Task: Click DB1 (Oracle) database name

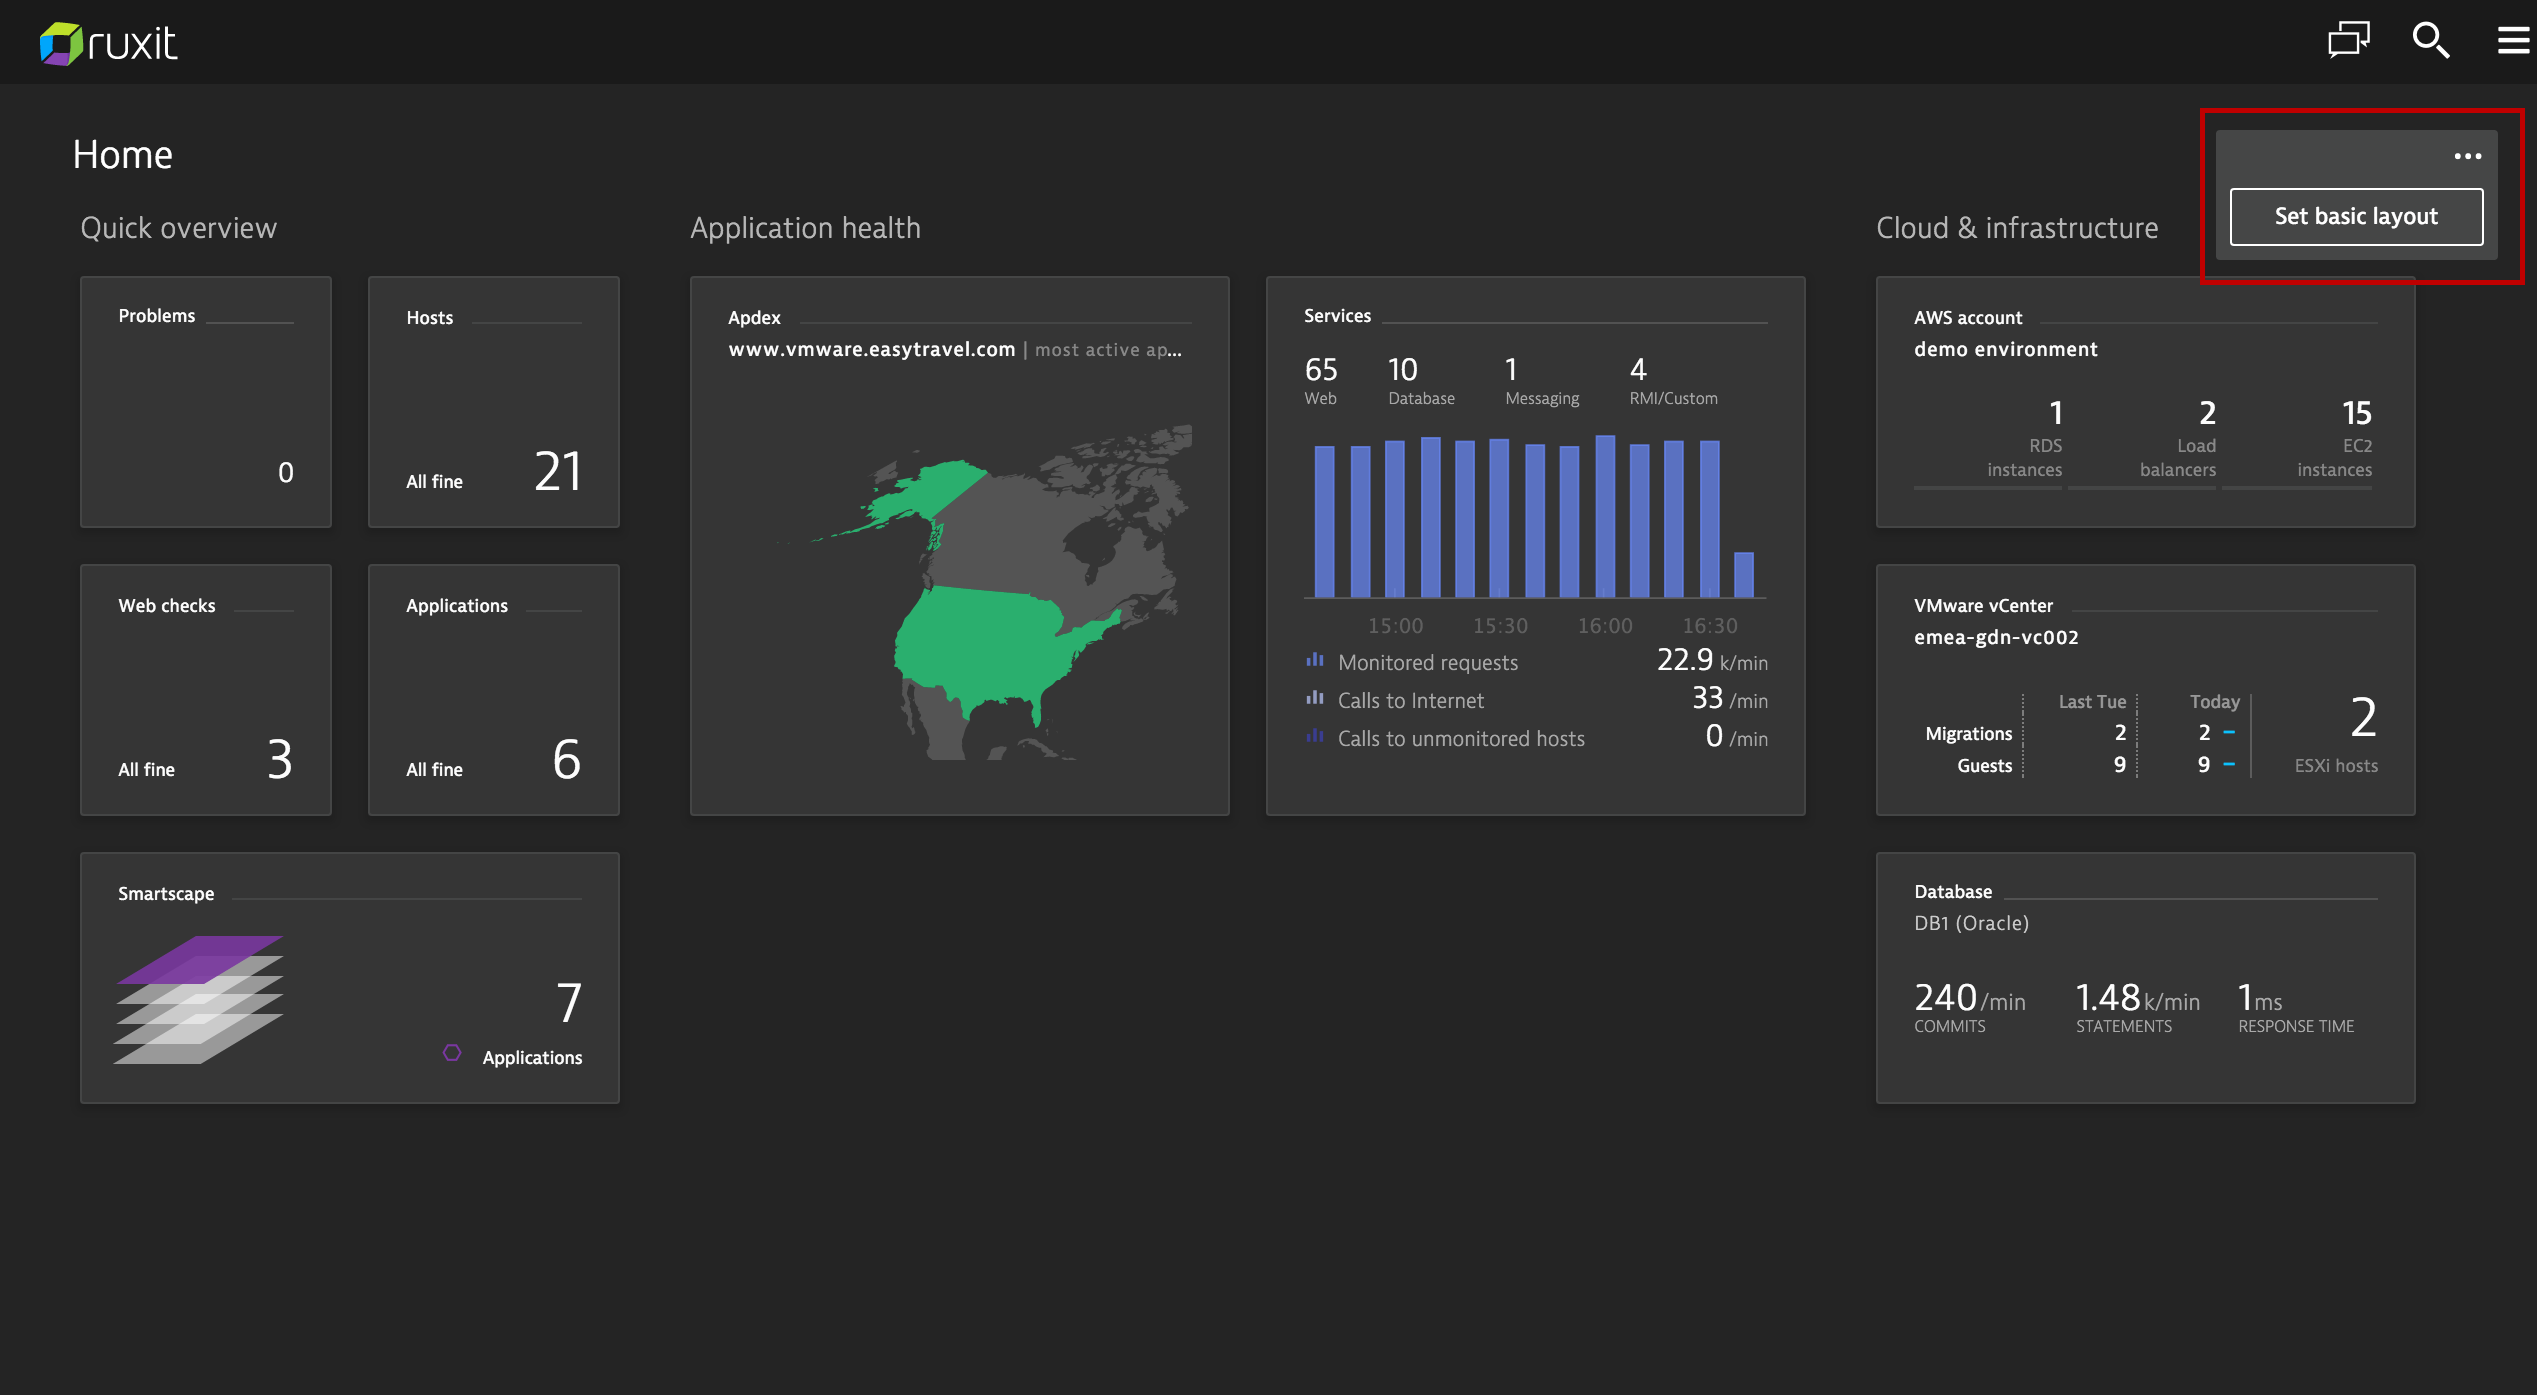Action: click(1971, 923)
